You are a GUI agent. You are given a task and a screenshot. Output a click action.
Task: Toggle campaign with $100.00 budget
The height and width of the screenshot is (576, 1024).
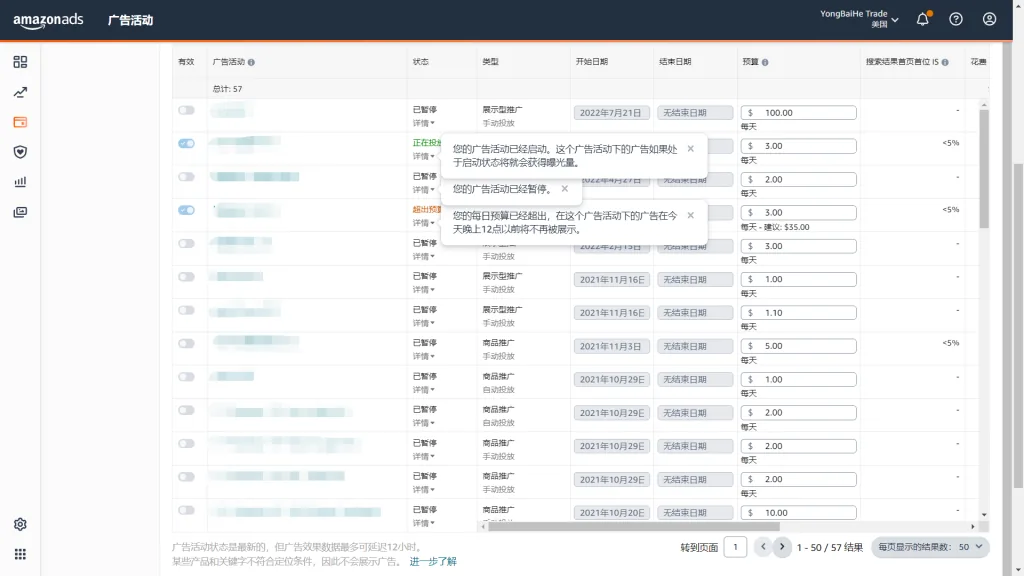coord(186,110)
